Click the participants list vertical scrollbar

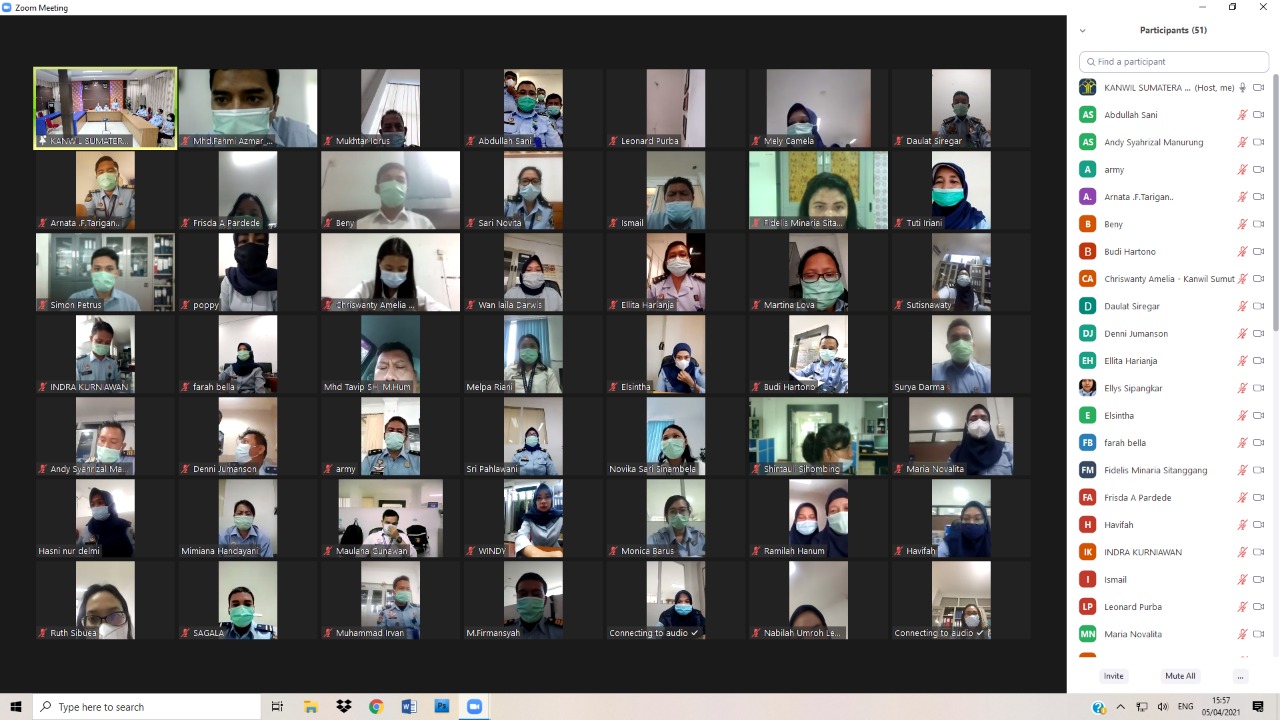coord(1275,200)
